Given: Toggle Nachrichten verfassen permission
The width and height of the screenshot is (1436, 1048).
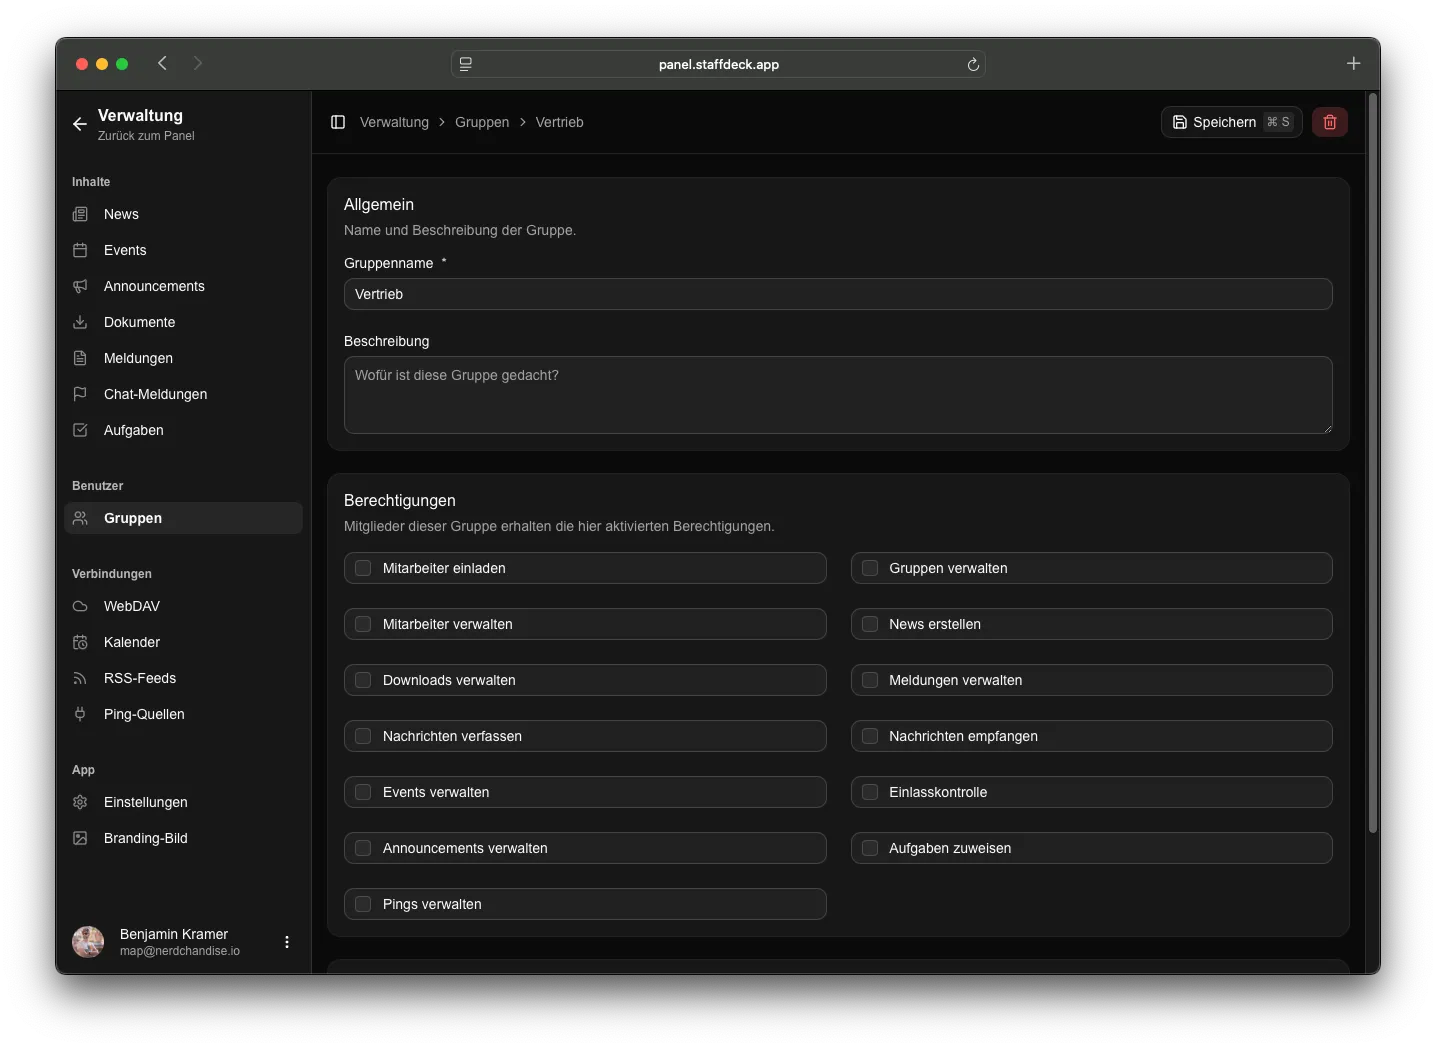Looking at the screenshot, I should (x=363, y=736).
